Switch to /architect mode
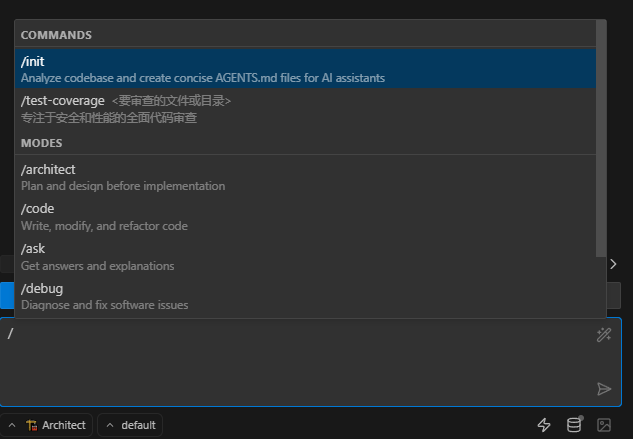The width and height of the screenshot is (633, 439). pyautogui.click(x=305, y=177)
